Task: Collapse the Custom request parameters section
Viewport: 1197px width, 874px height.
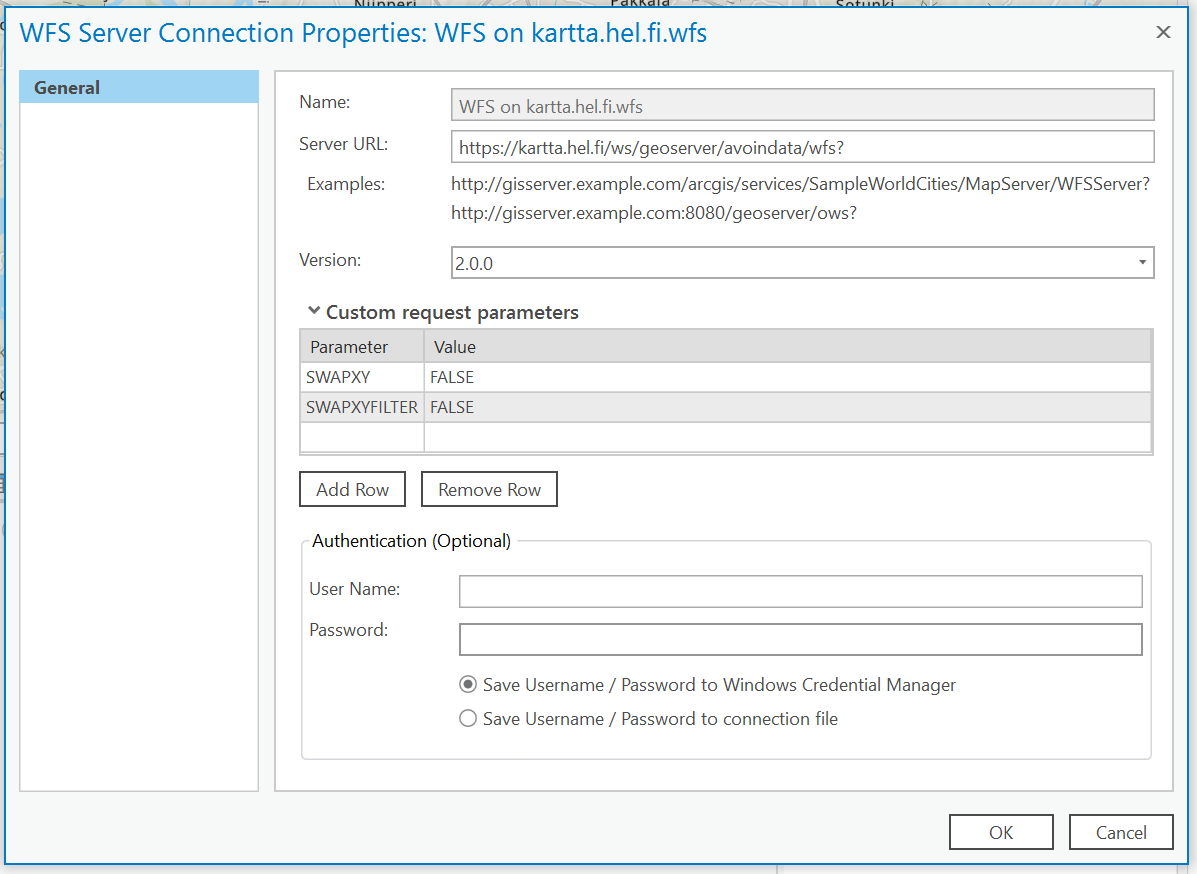Action: coord(314,312)
